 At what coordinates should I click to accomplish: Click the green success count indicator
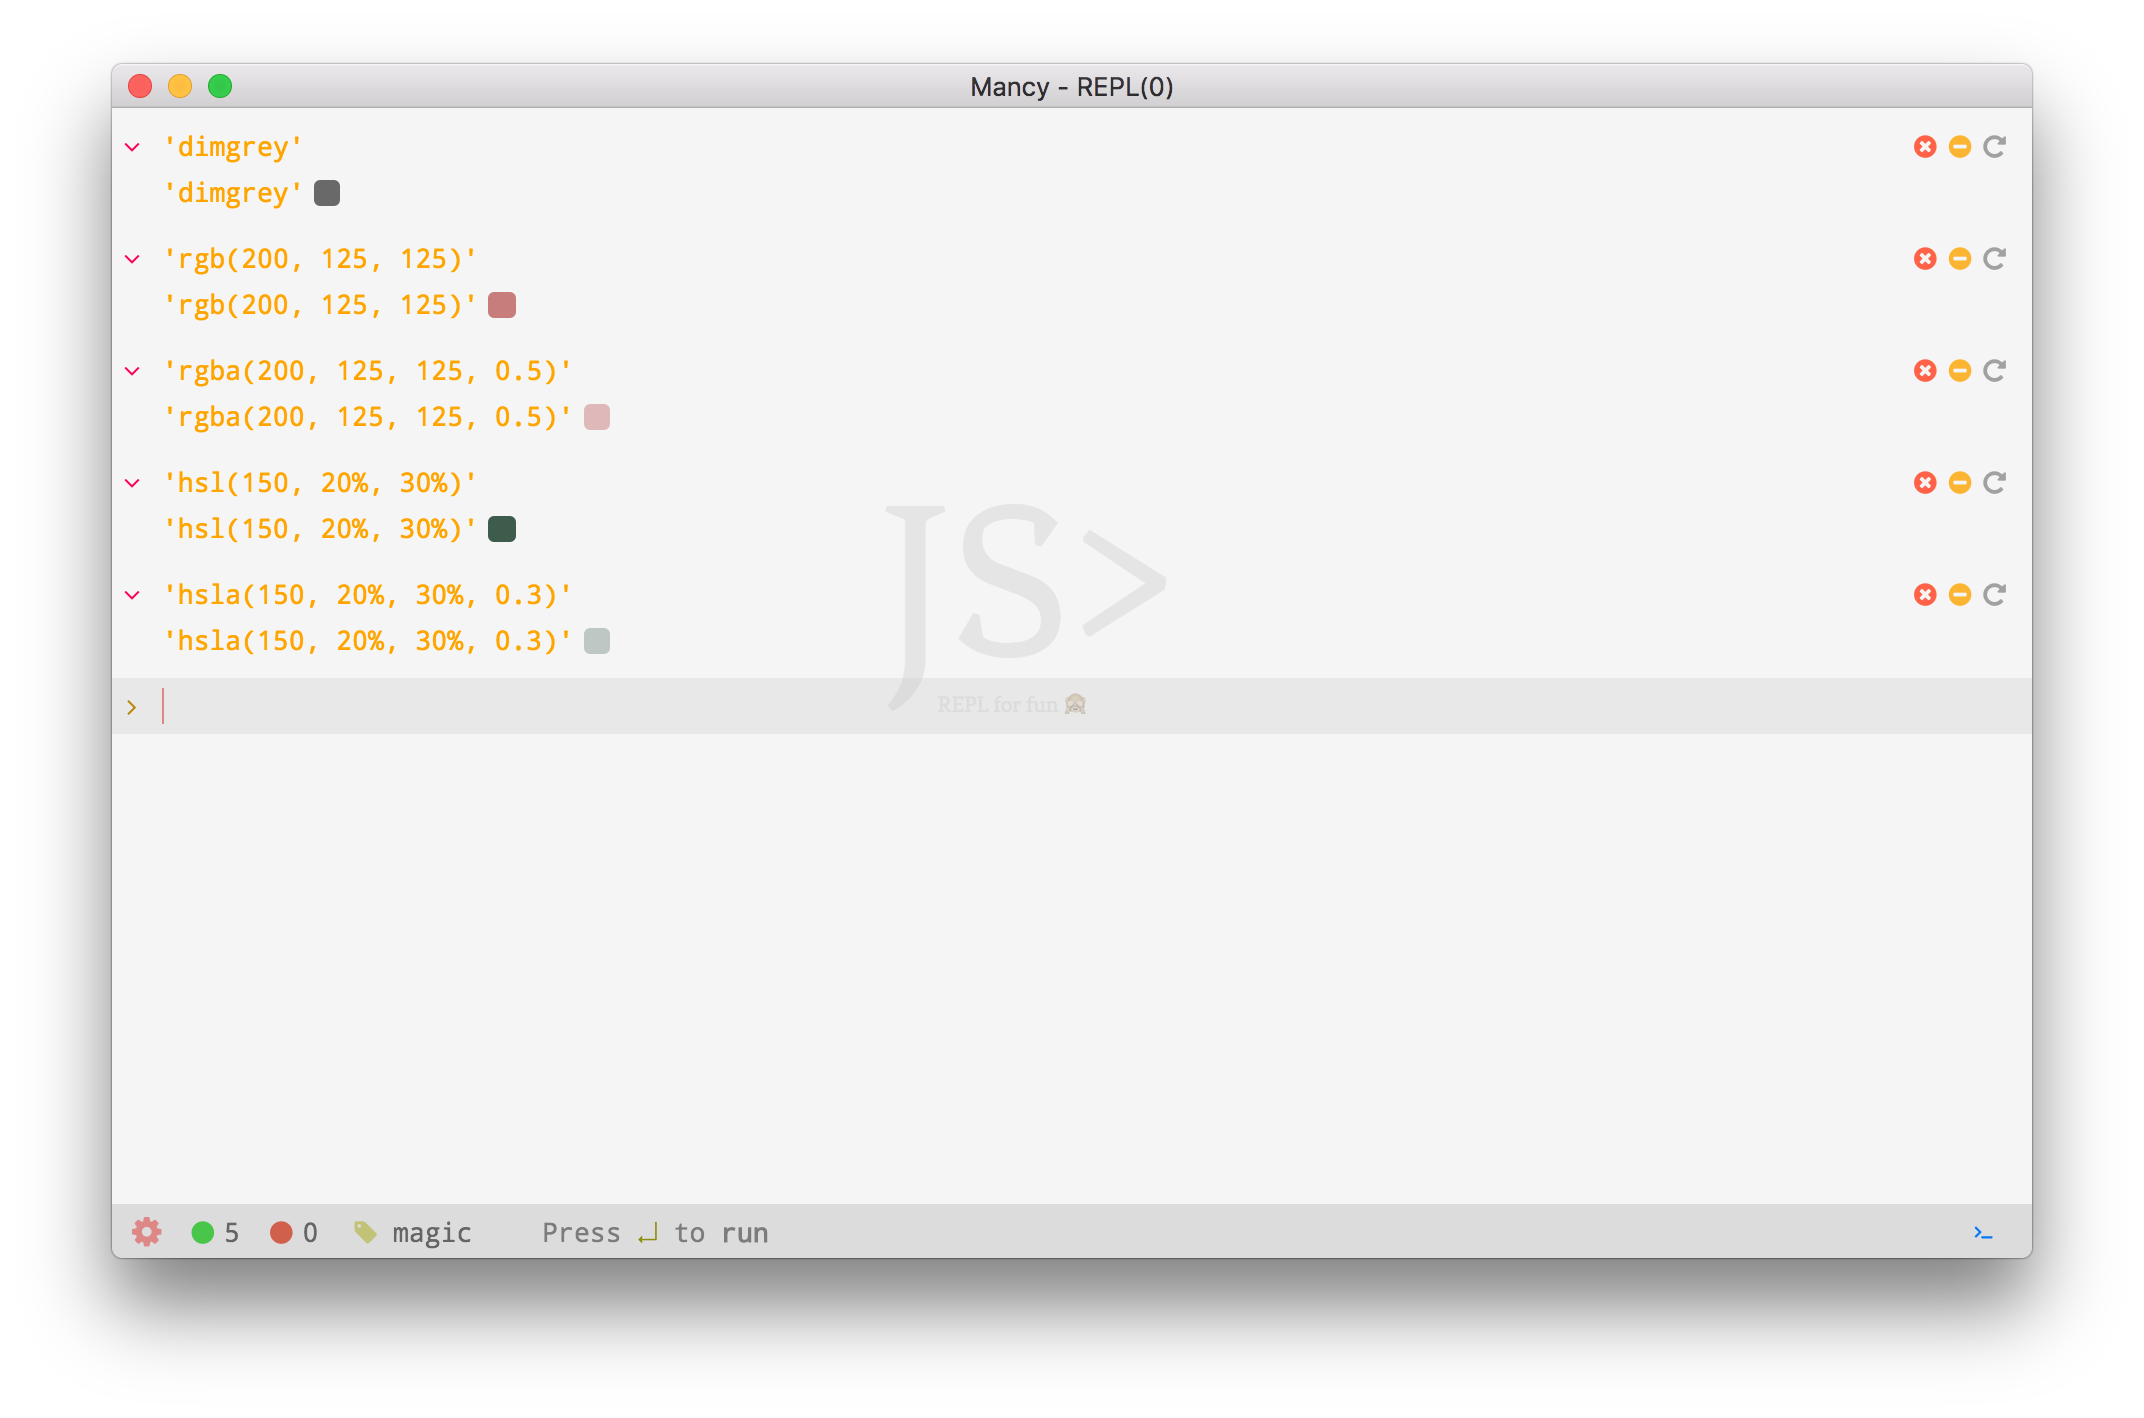click(x=203, y=1232)
